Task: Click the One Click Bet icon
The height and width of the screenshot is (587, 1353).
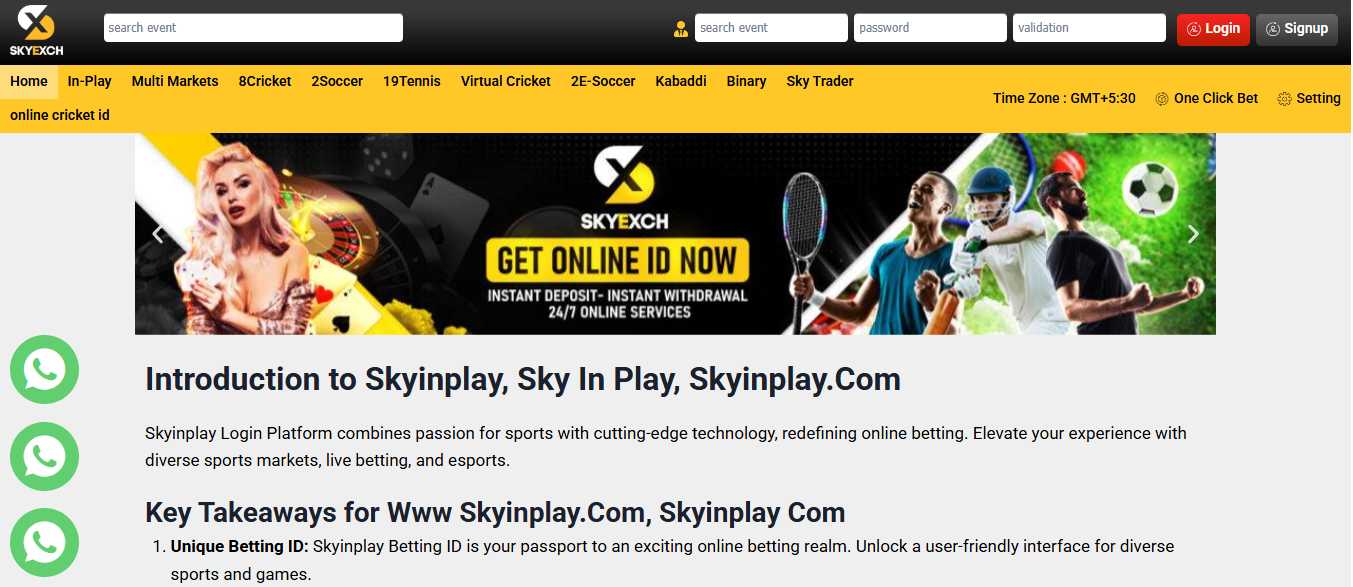Action: (x=1162, y=98)
